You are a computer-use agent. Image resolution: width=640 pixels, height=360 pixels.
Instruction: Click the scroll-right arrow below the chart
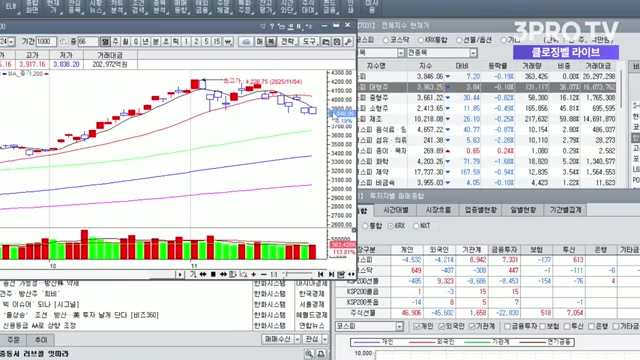pos(180,274)
